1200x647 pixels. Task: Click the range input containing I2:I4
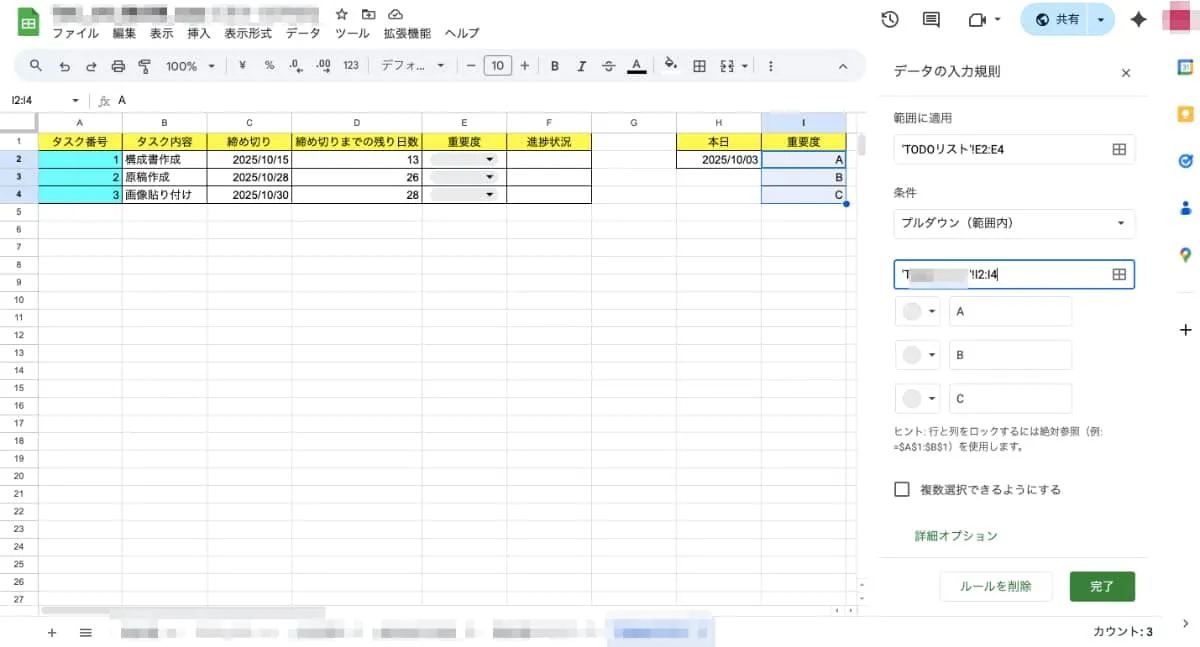coord(1000,274)
